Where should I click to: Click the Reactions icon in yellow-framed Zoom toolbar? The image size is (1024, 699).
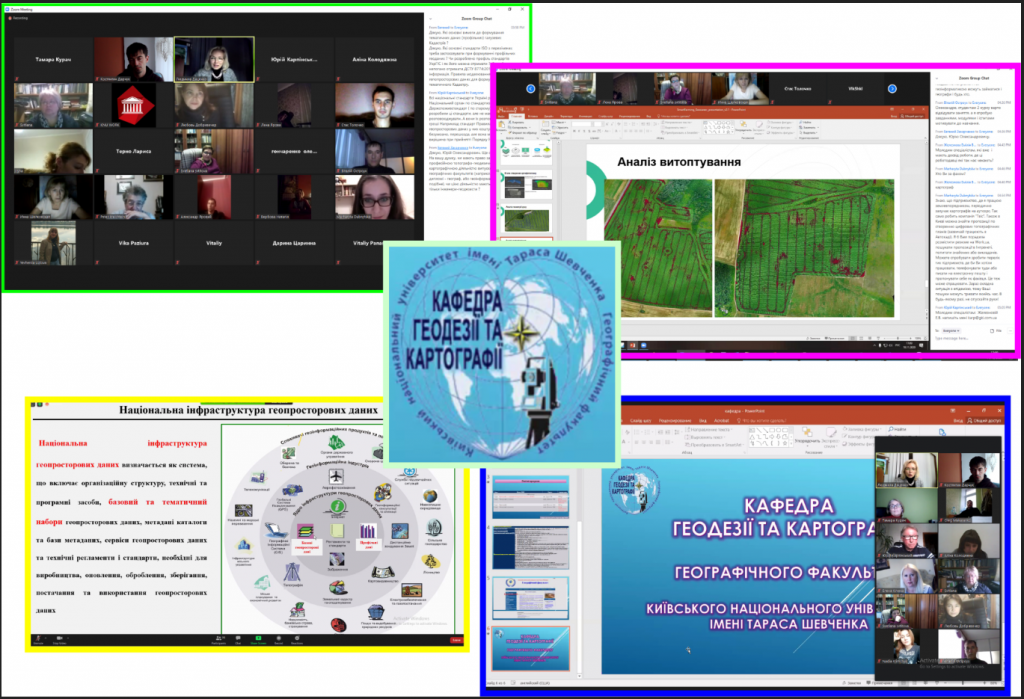(x=297, y=639)
